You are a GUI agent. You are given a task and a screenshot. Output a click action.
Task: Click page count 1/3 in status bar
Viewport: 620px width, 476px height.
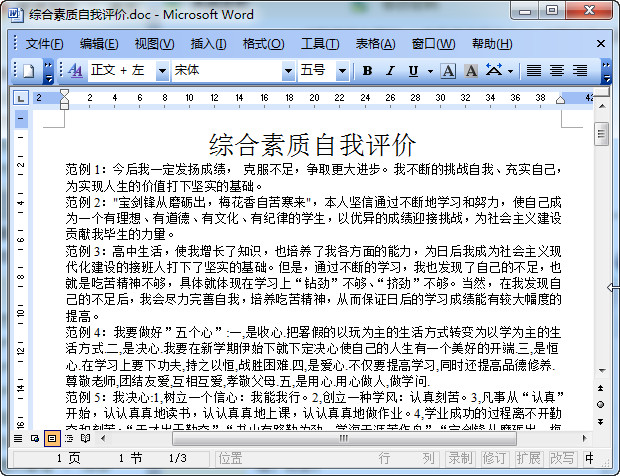coord(178,458)
